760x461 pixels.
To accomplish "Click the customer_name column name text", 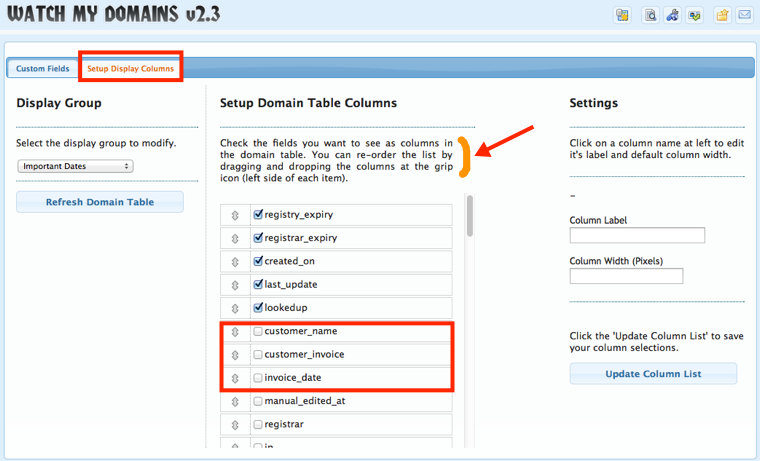I will [301, 331].
